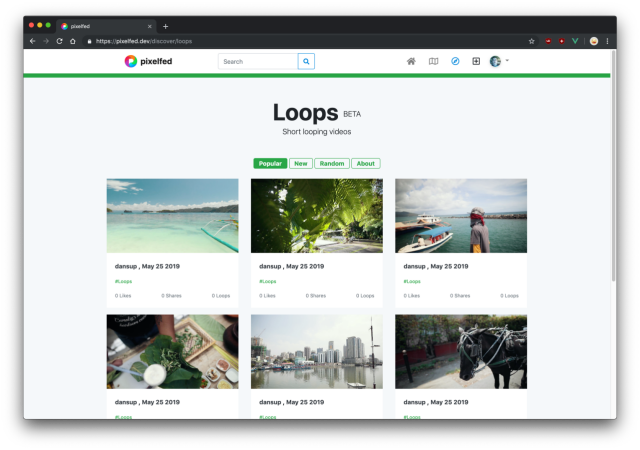
Task: Select the pixelfed browser tab
Action: [x=106, y=27]
